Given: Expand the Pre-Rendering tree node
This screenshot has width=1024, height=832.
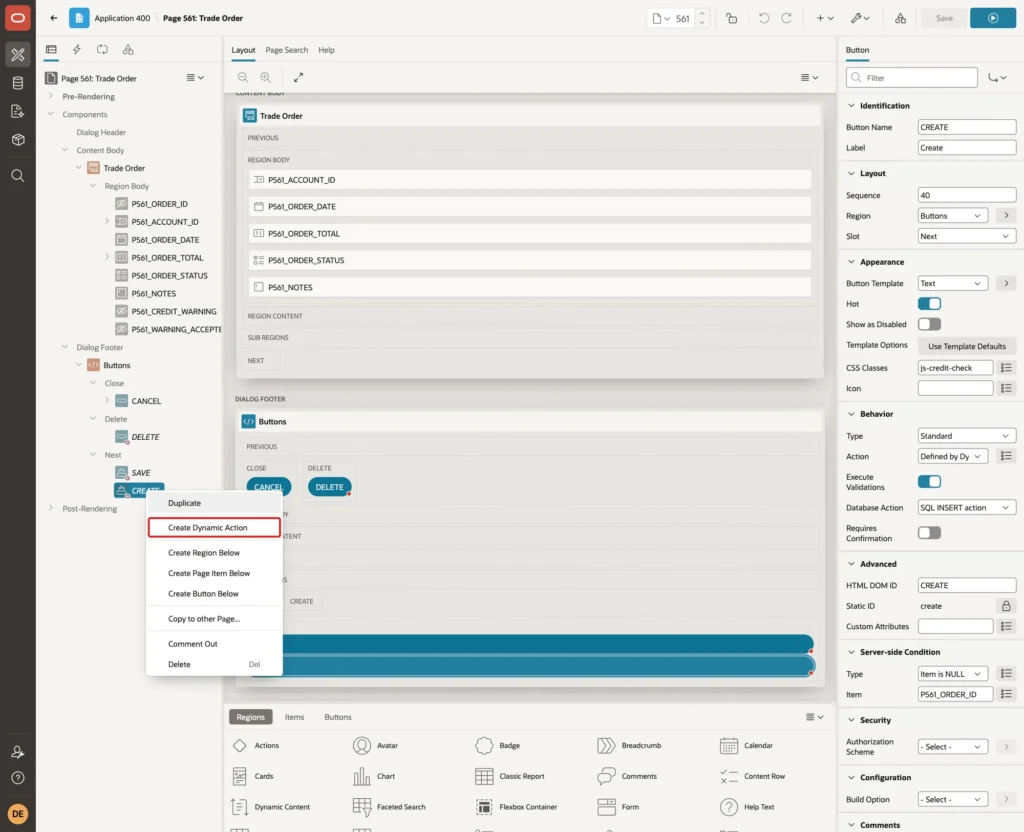Looking at the screenshot, I should [51, 96].
